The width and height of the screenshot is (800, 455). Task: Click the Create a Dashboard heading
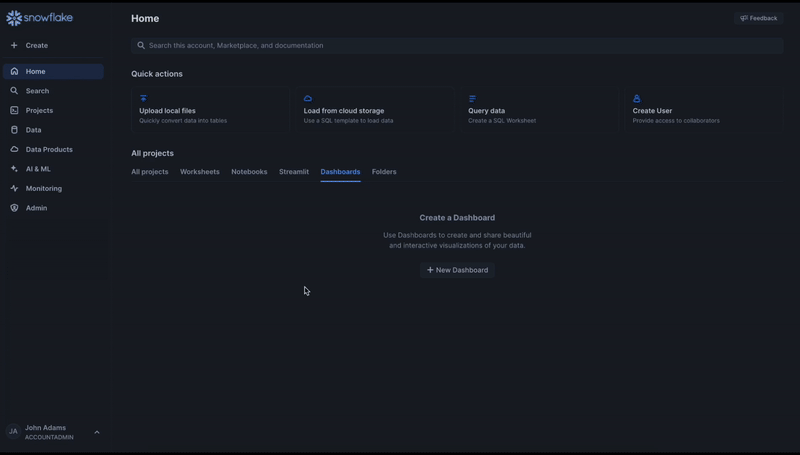click(457, 218)
